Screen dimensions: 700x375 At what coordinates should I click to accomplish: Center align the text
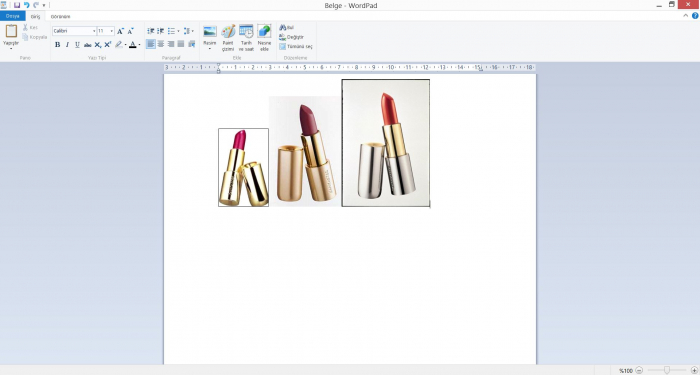[161, 44]
